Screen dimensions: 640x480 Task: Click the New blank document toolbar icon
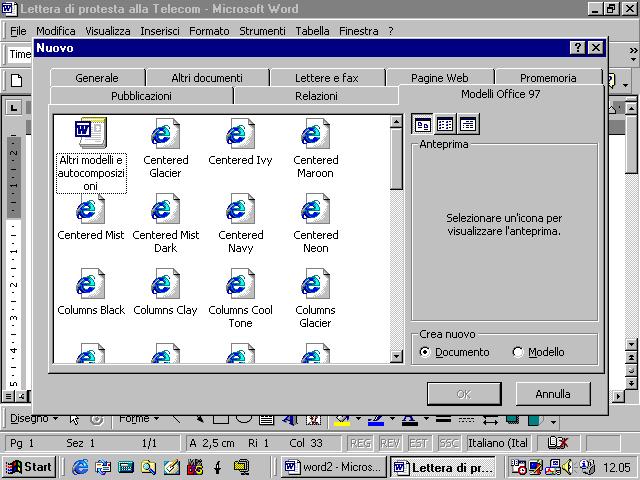(16, 80)
